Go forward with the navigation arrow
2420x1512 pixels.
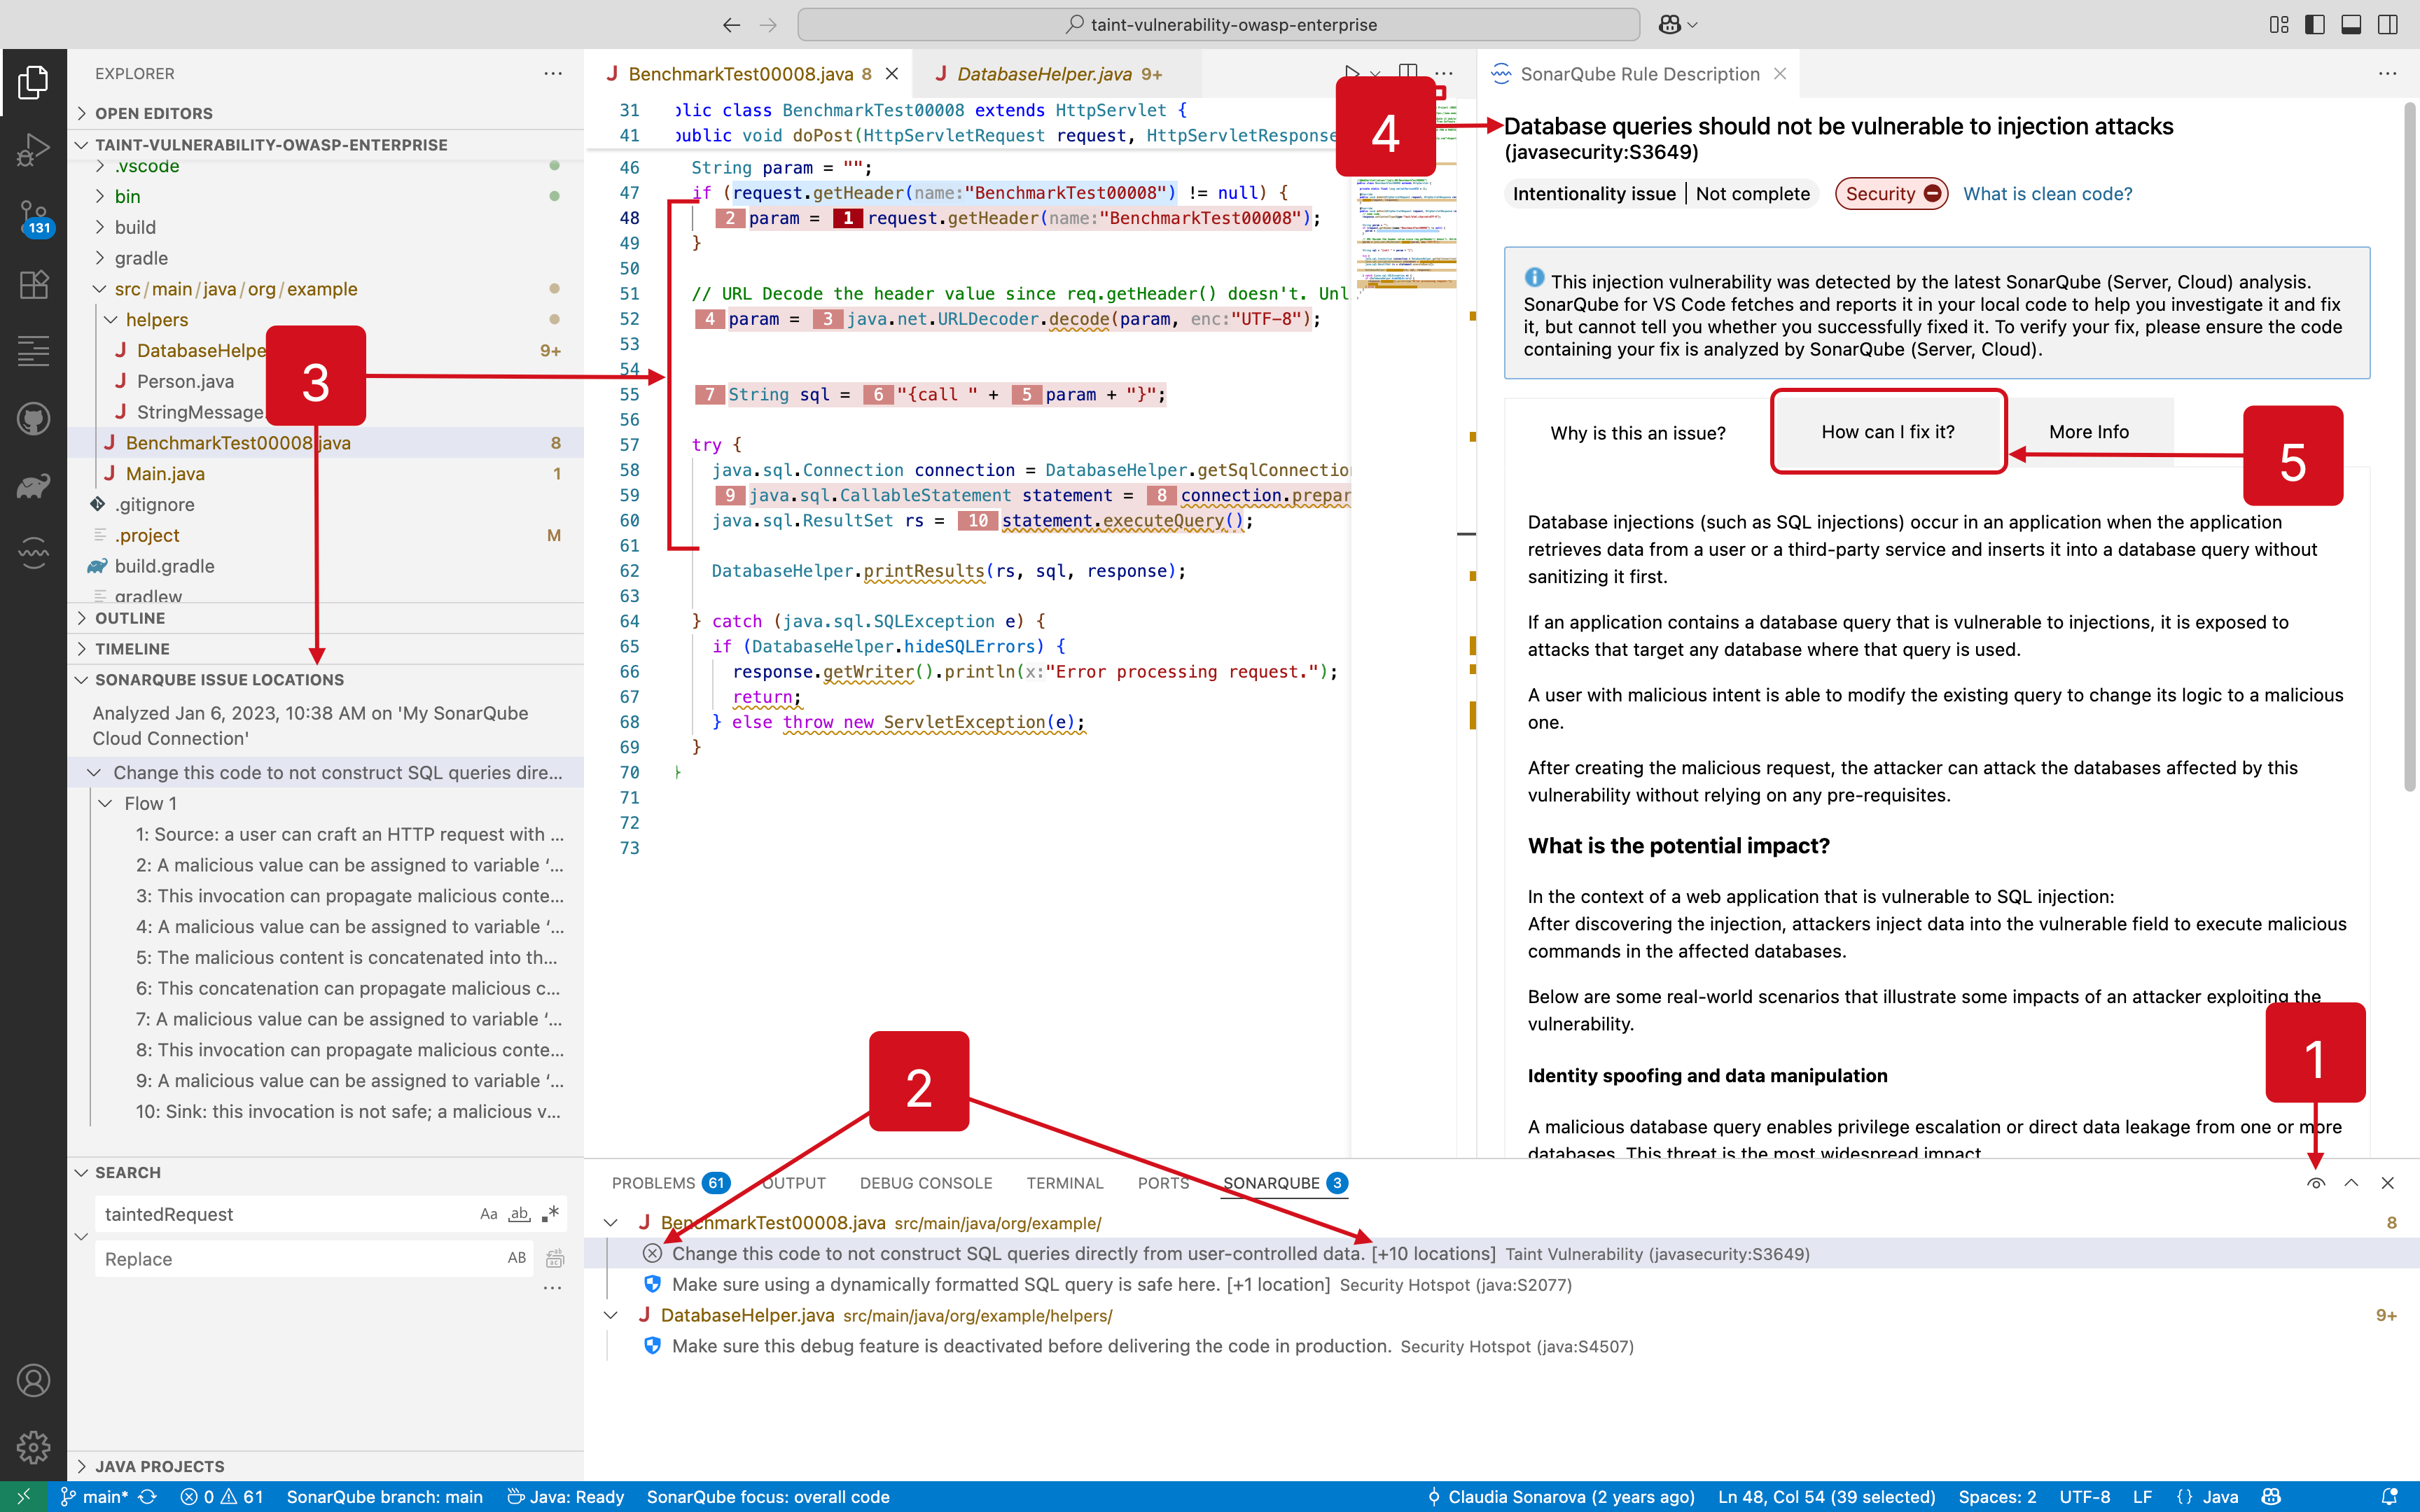[x=768, y=25]
